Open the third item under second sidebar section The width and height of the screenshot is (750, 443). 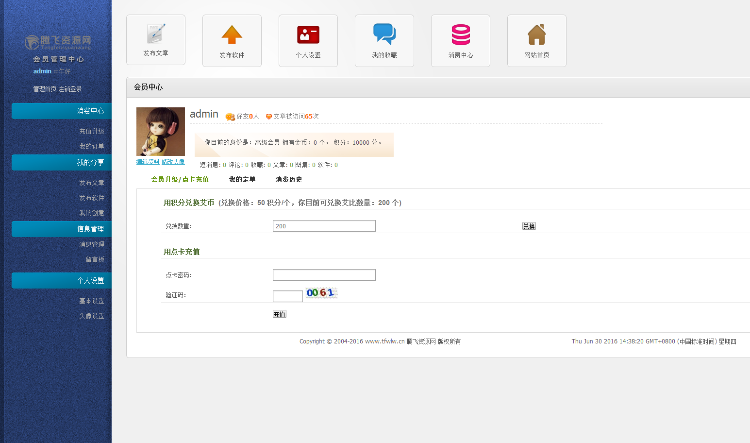tap(91, 213)
